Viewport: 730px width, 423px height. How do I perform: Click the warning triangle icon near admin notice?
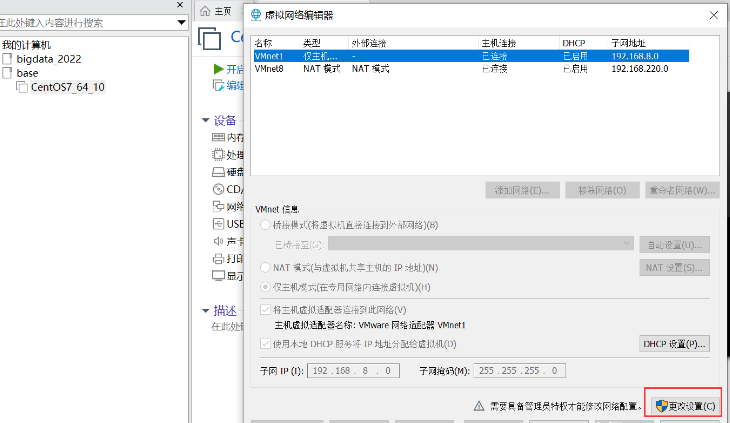click(479, 406)
